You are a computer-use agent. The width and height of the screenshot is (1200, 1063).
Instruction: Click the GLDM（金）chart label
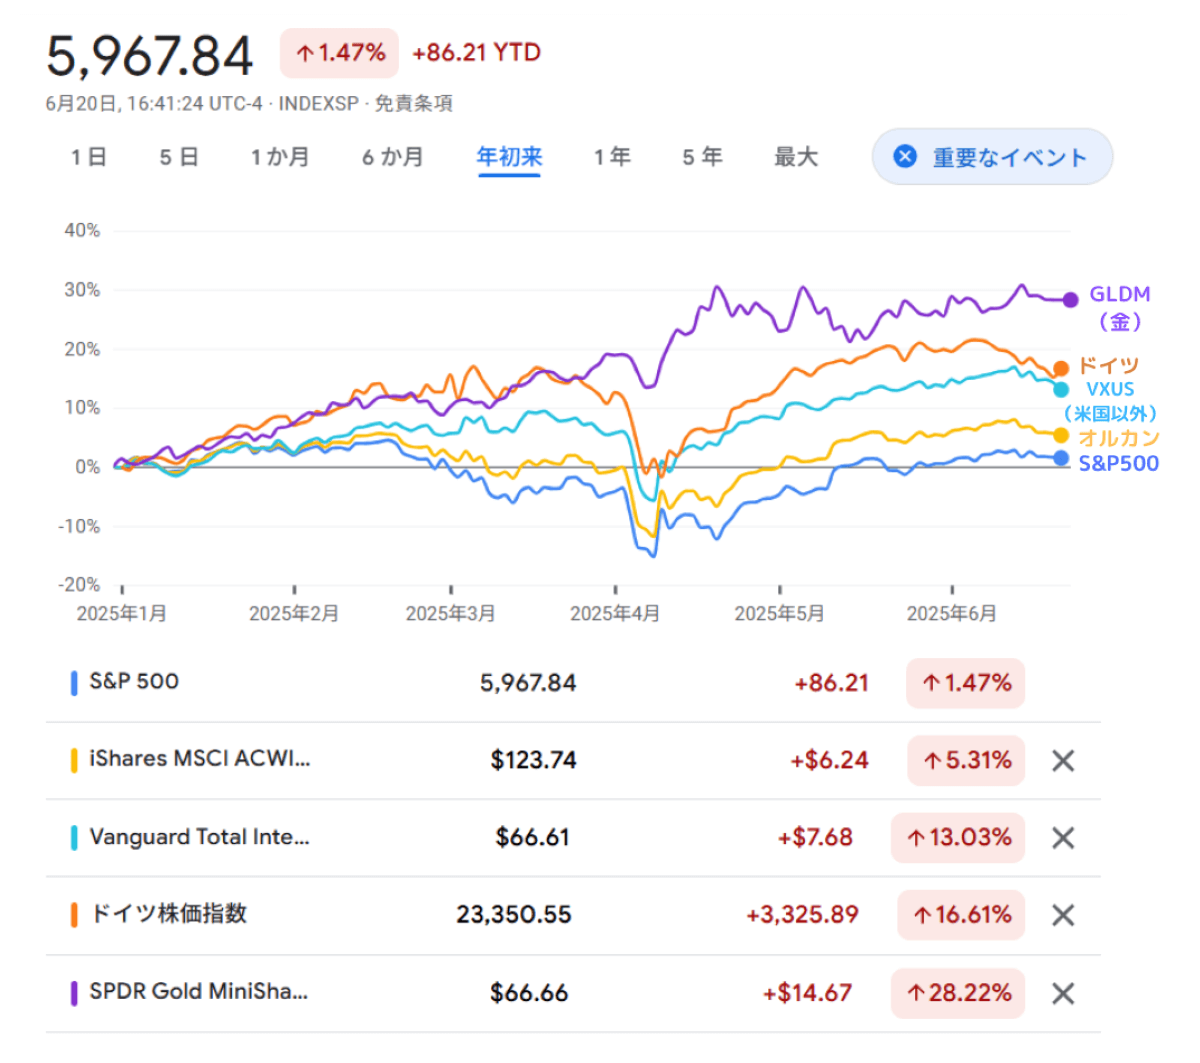point(1120,308)
